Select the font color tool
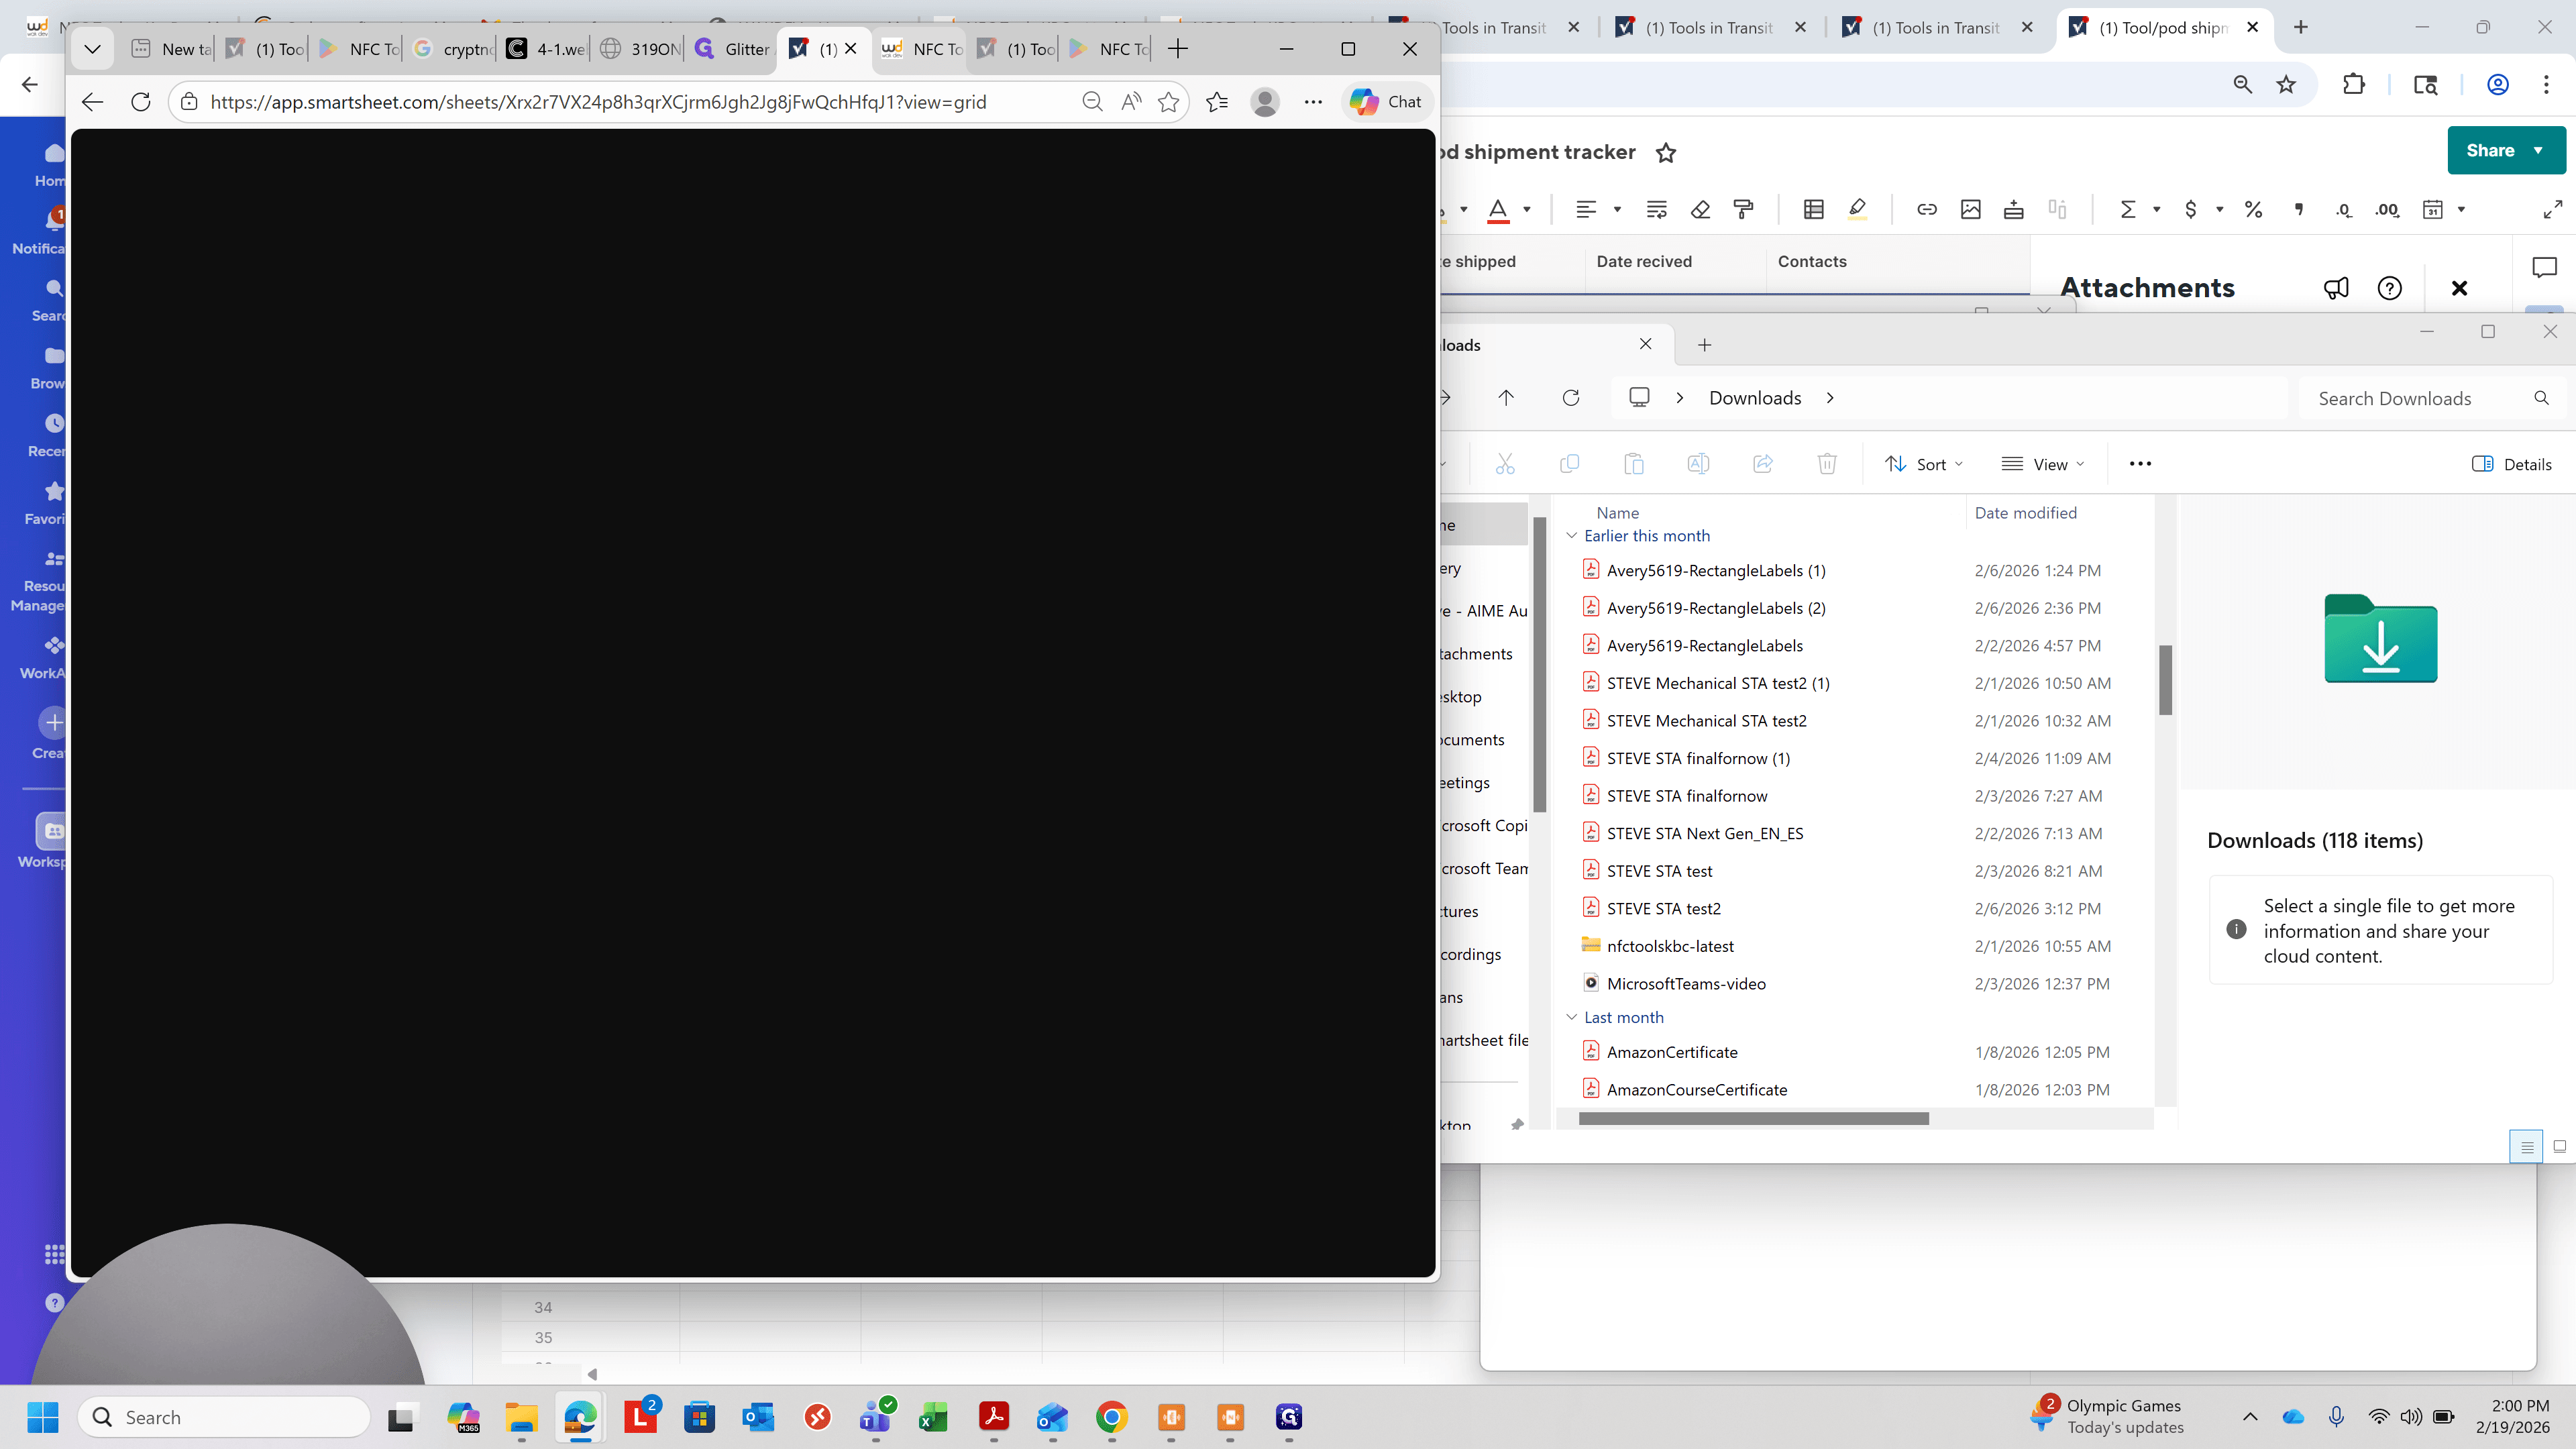Viewport: 2576px width, 1449px height. 1497,210
